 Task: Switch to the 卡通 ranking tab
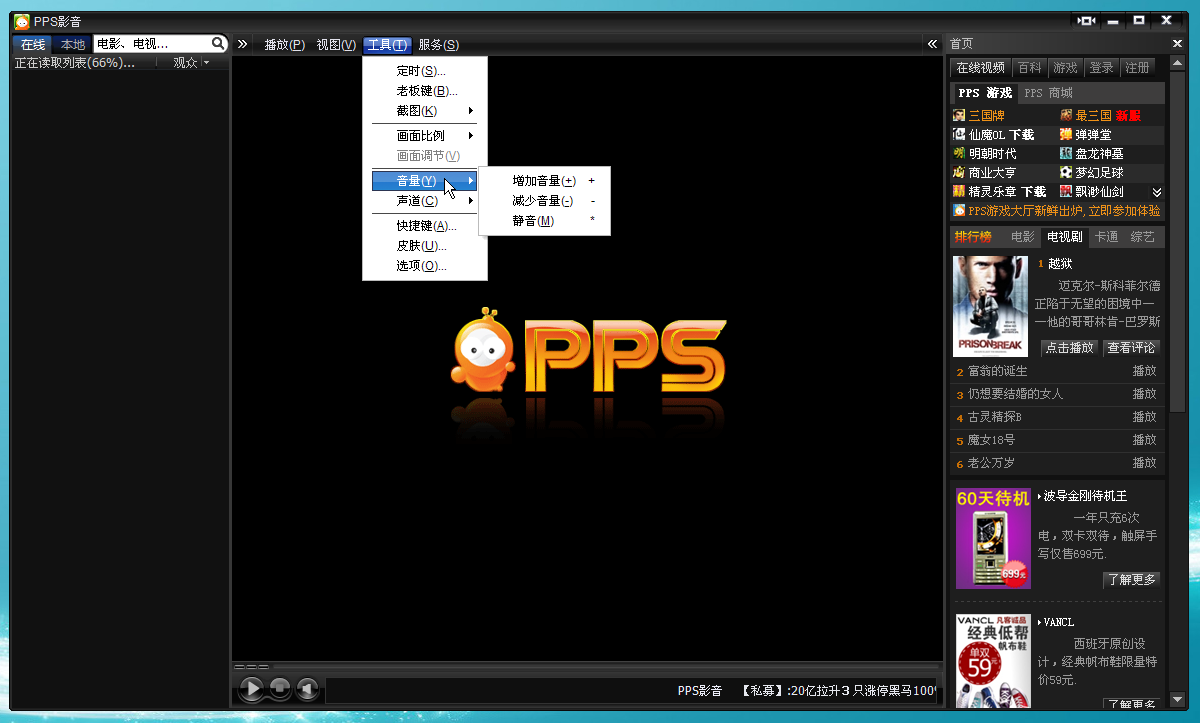(x=1106, y=237)
